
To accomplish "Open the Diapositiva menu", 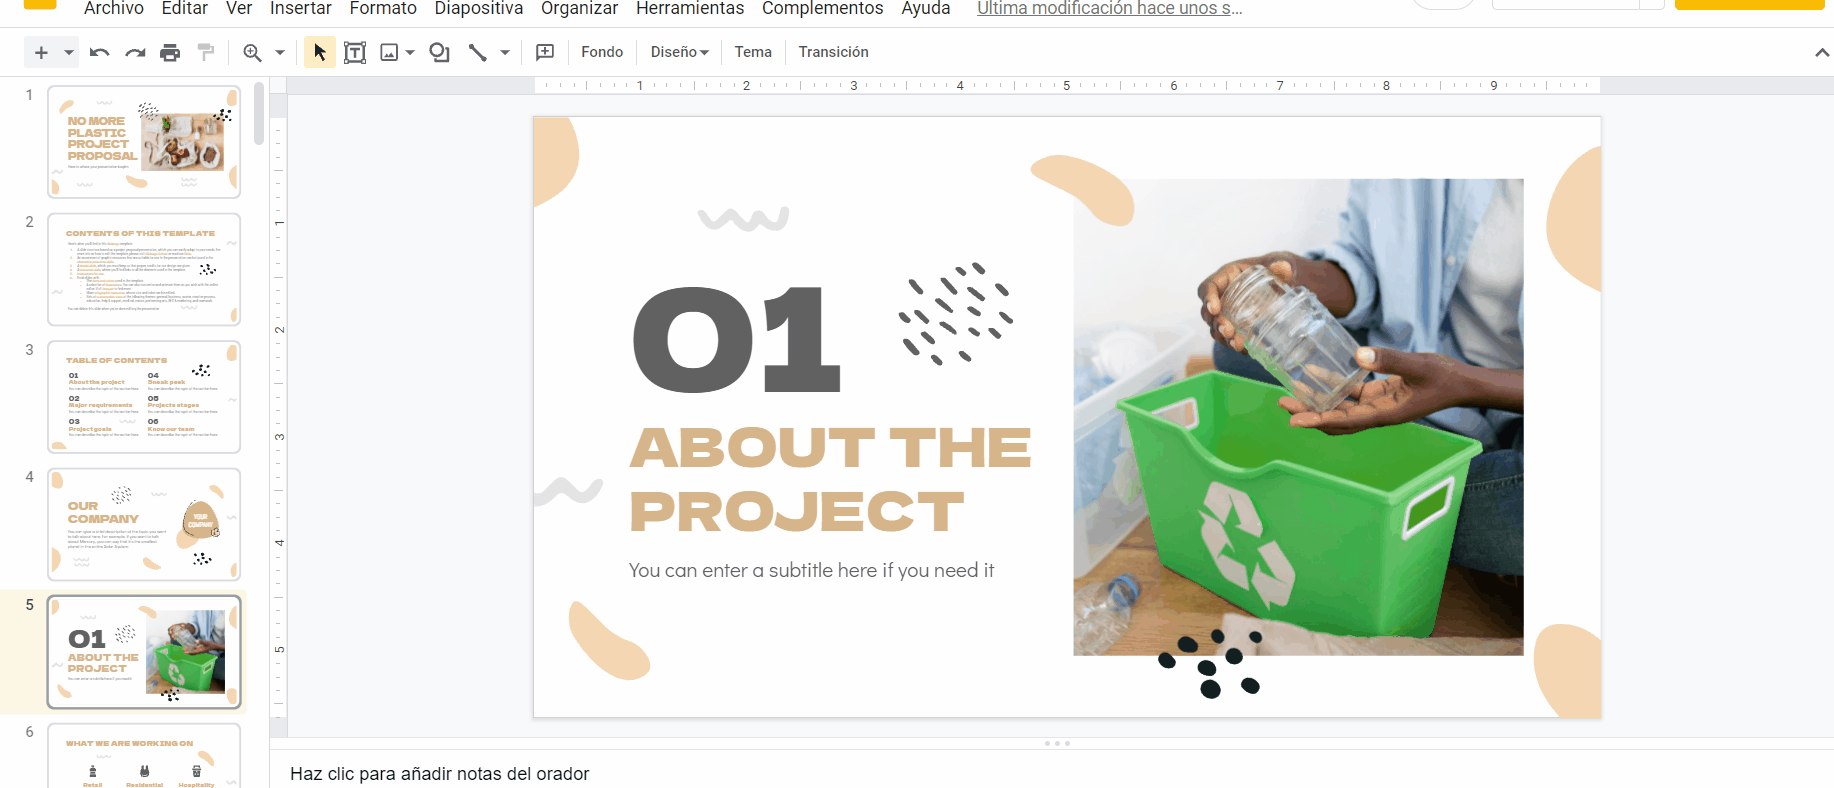I will click(479, 9).
